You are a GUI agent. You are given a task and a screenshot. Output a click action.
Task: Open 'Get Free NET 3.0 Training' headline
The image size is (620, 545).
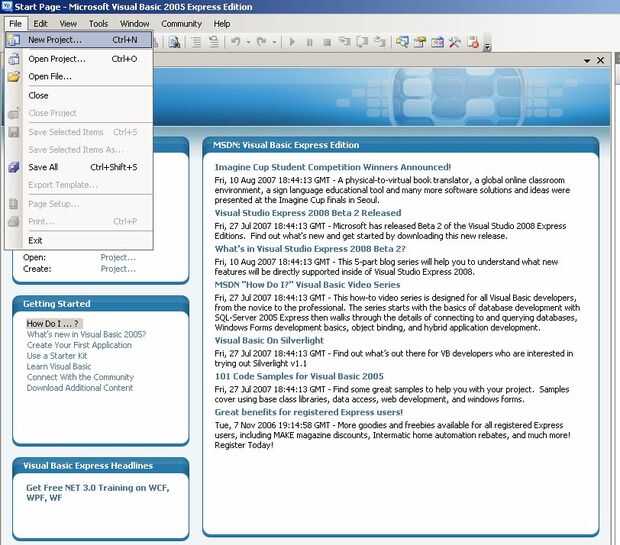97,493
